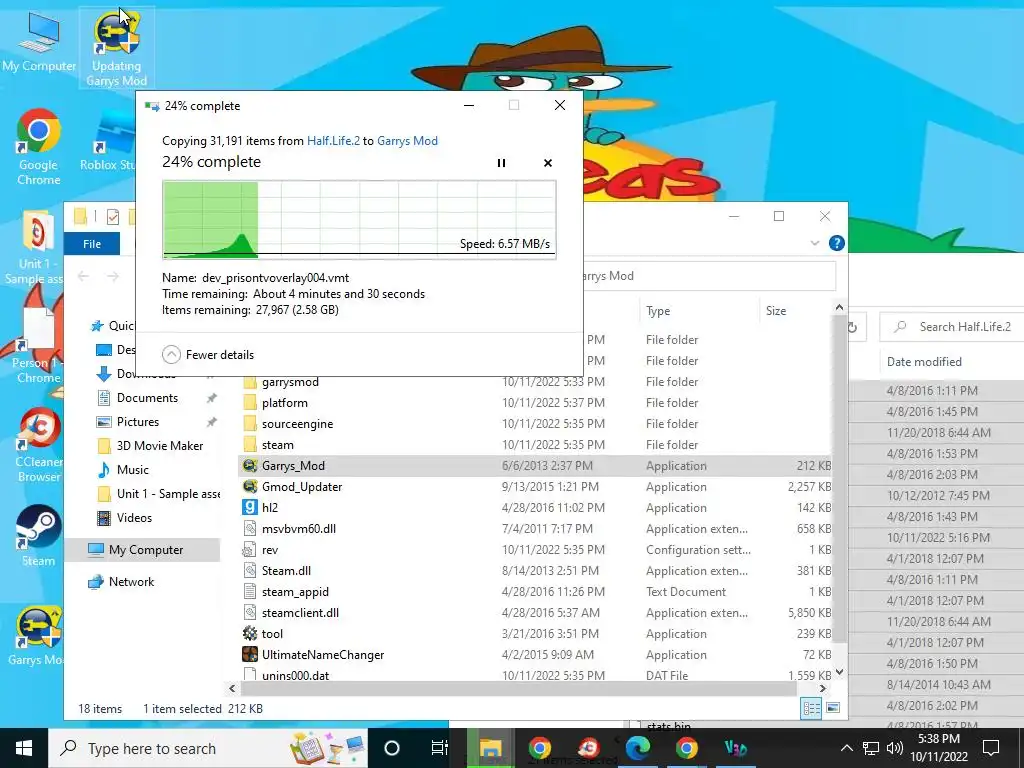Click the tool application gear icon
Viewport: 1024px width, 768px height.
[249, 633]
